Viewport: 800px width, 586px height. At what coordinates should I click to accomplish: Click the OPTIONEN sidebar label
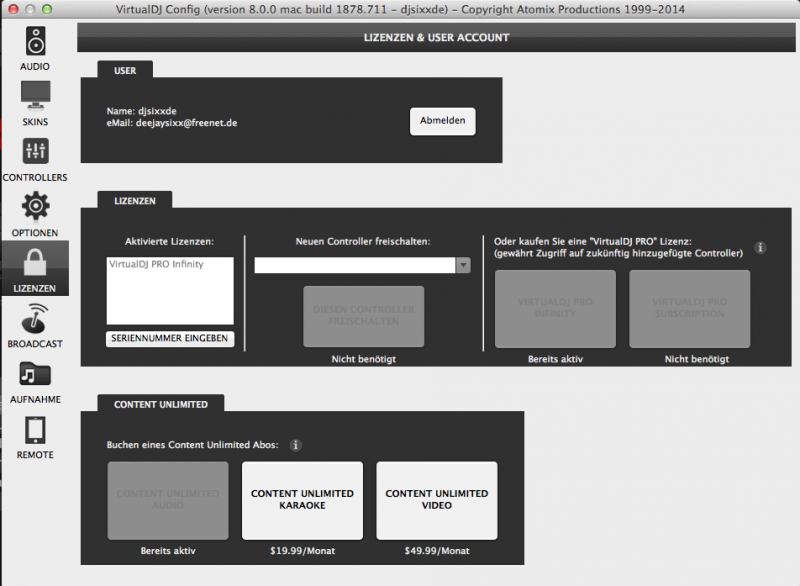[x=35, y=233]
